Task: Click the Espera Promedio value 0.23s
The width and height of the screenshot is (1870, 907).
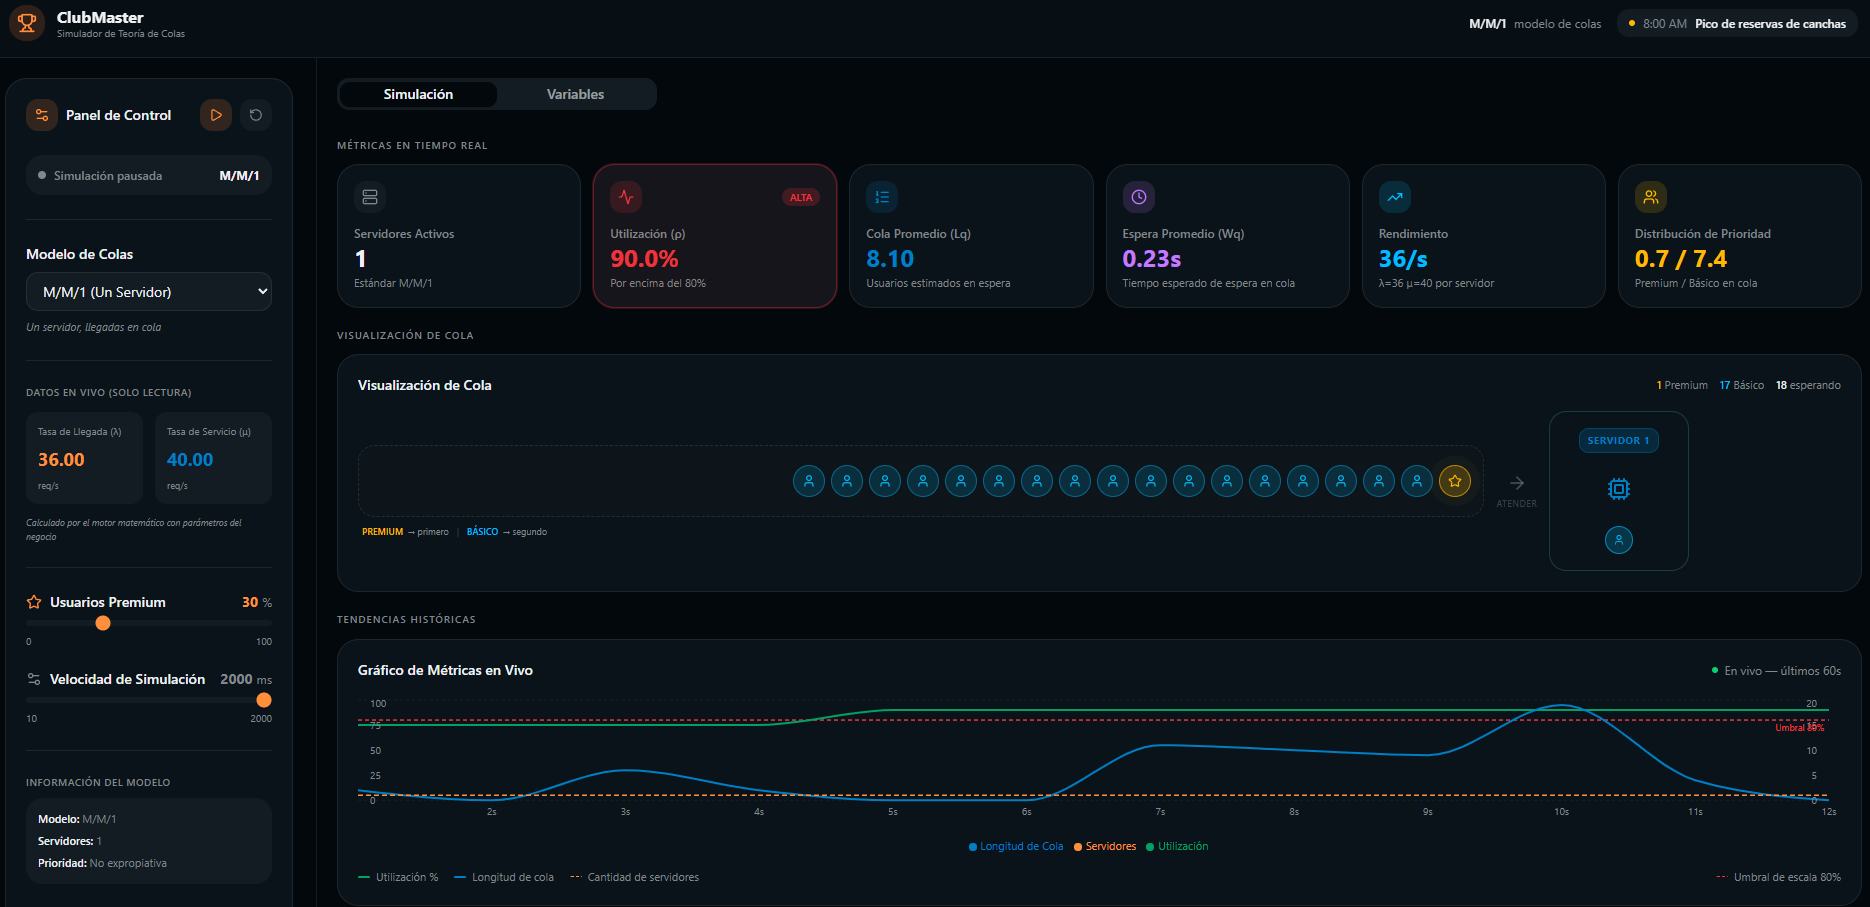Action: (1152, 259)
